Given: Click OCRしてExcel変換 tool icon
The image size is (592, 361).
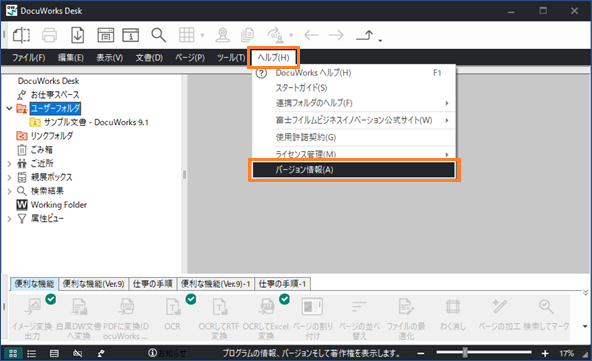Looking at the screenshot, I should point(266,307).
